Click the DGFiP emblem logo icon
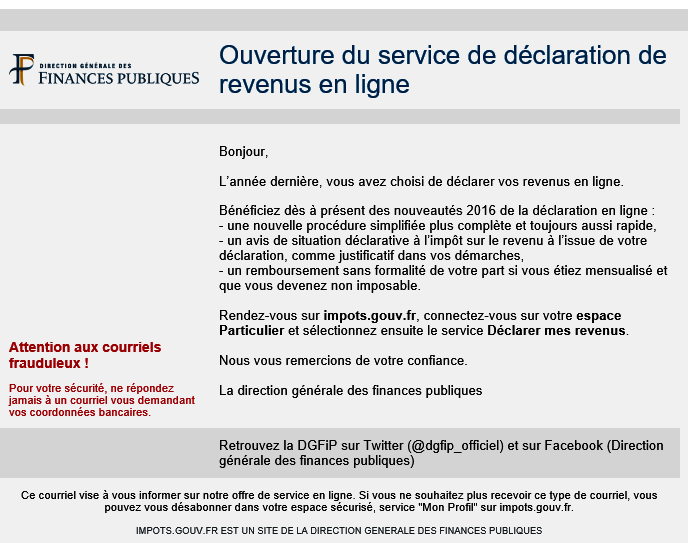Screen dimensions: 688x543 [21, 70]
